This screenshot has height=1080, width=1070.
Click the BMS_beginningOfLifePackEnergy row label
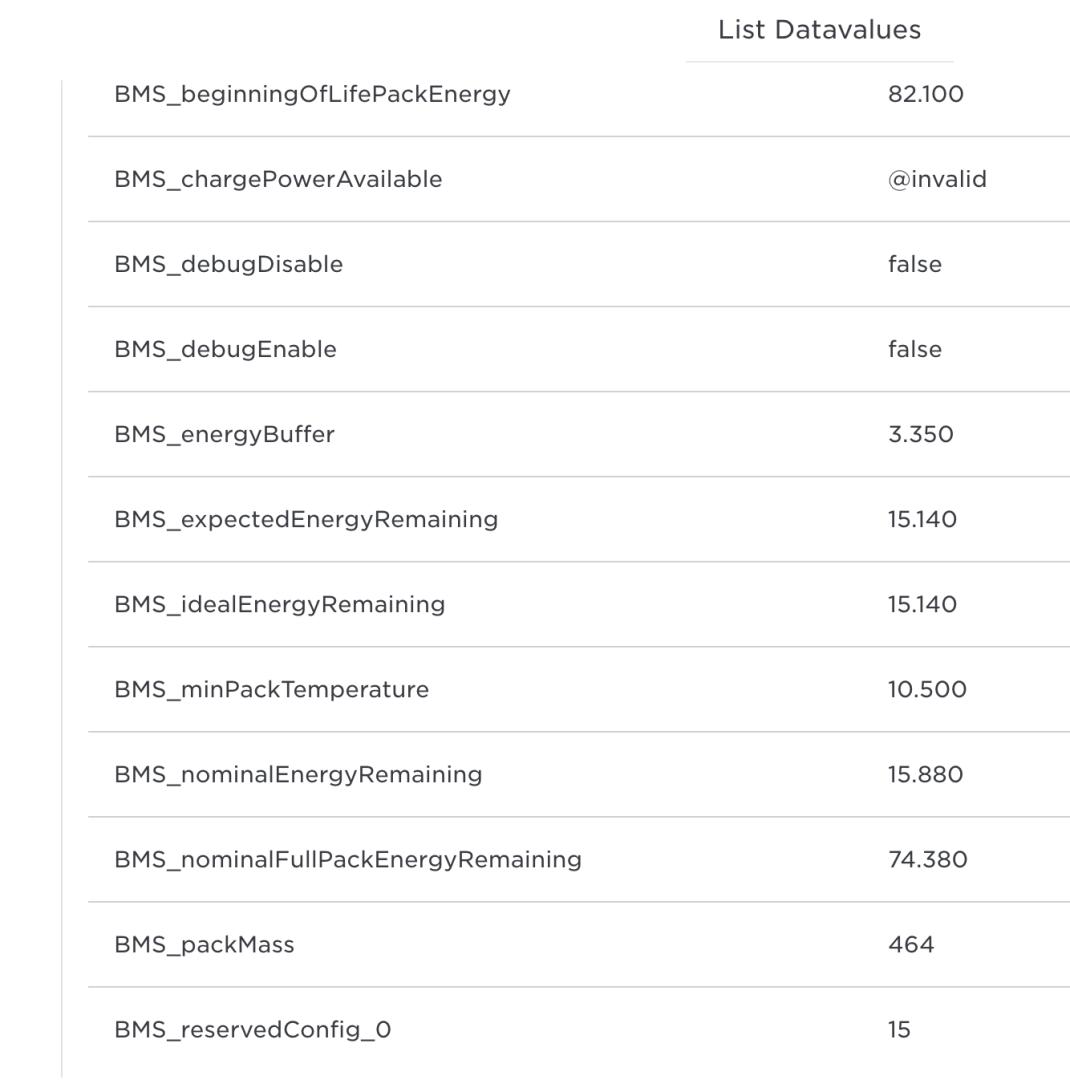pyautogui.click(x=312, y=94)
